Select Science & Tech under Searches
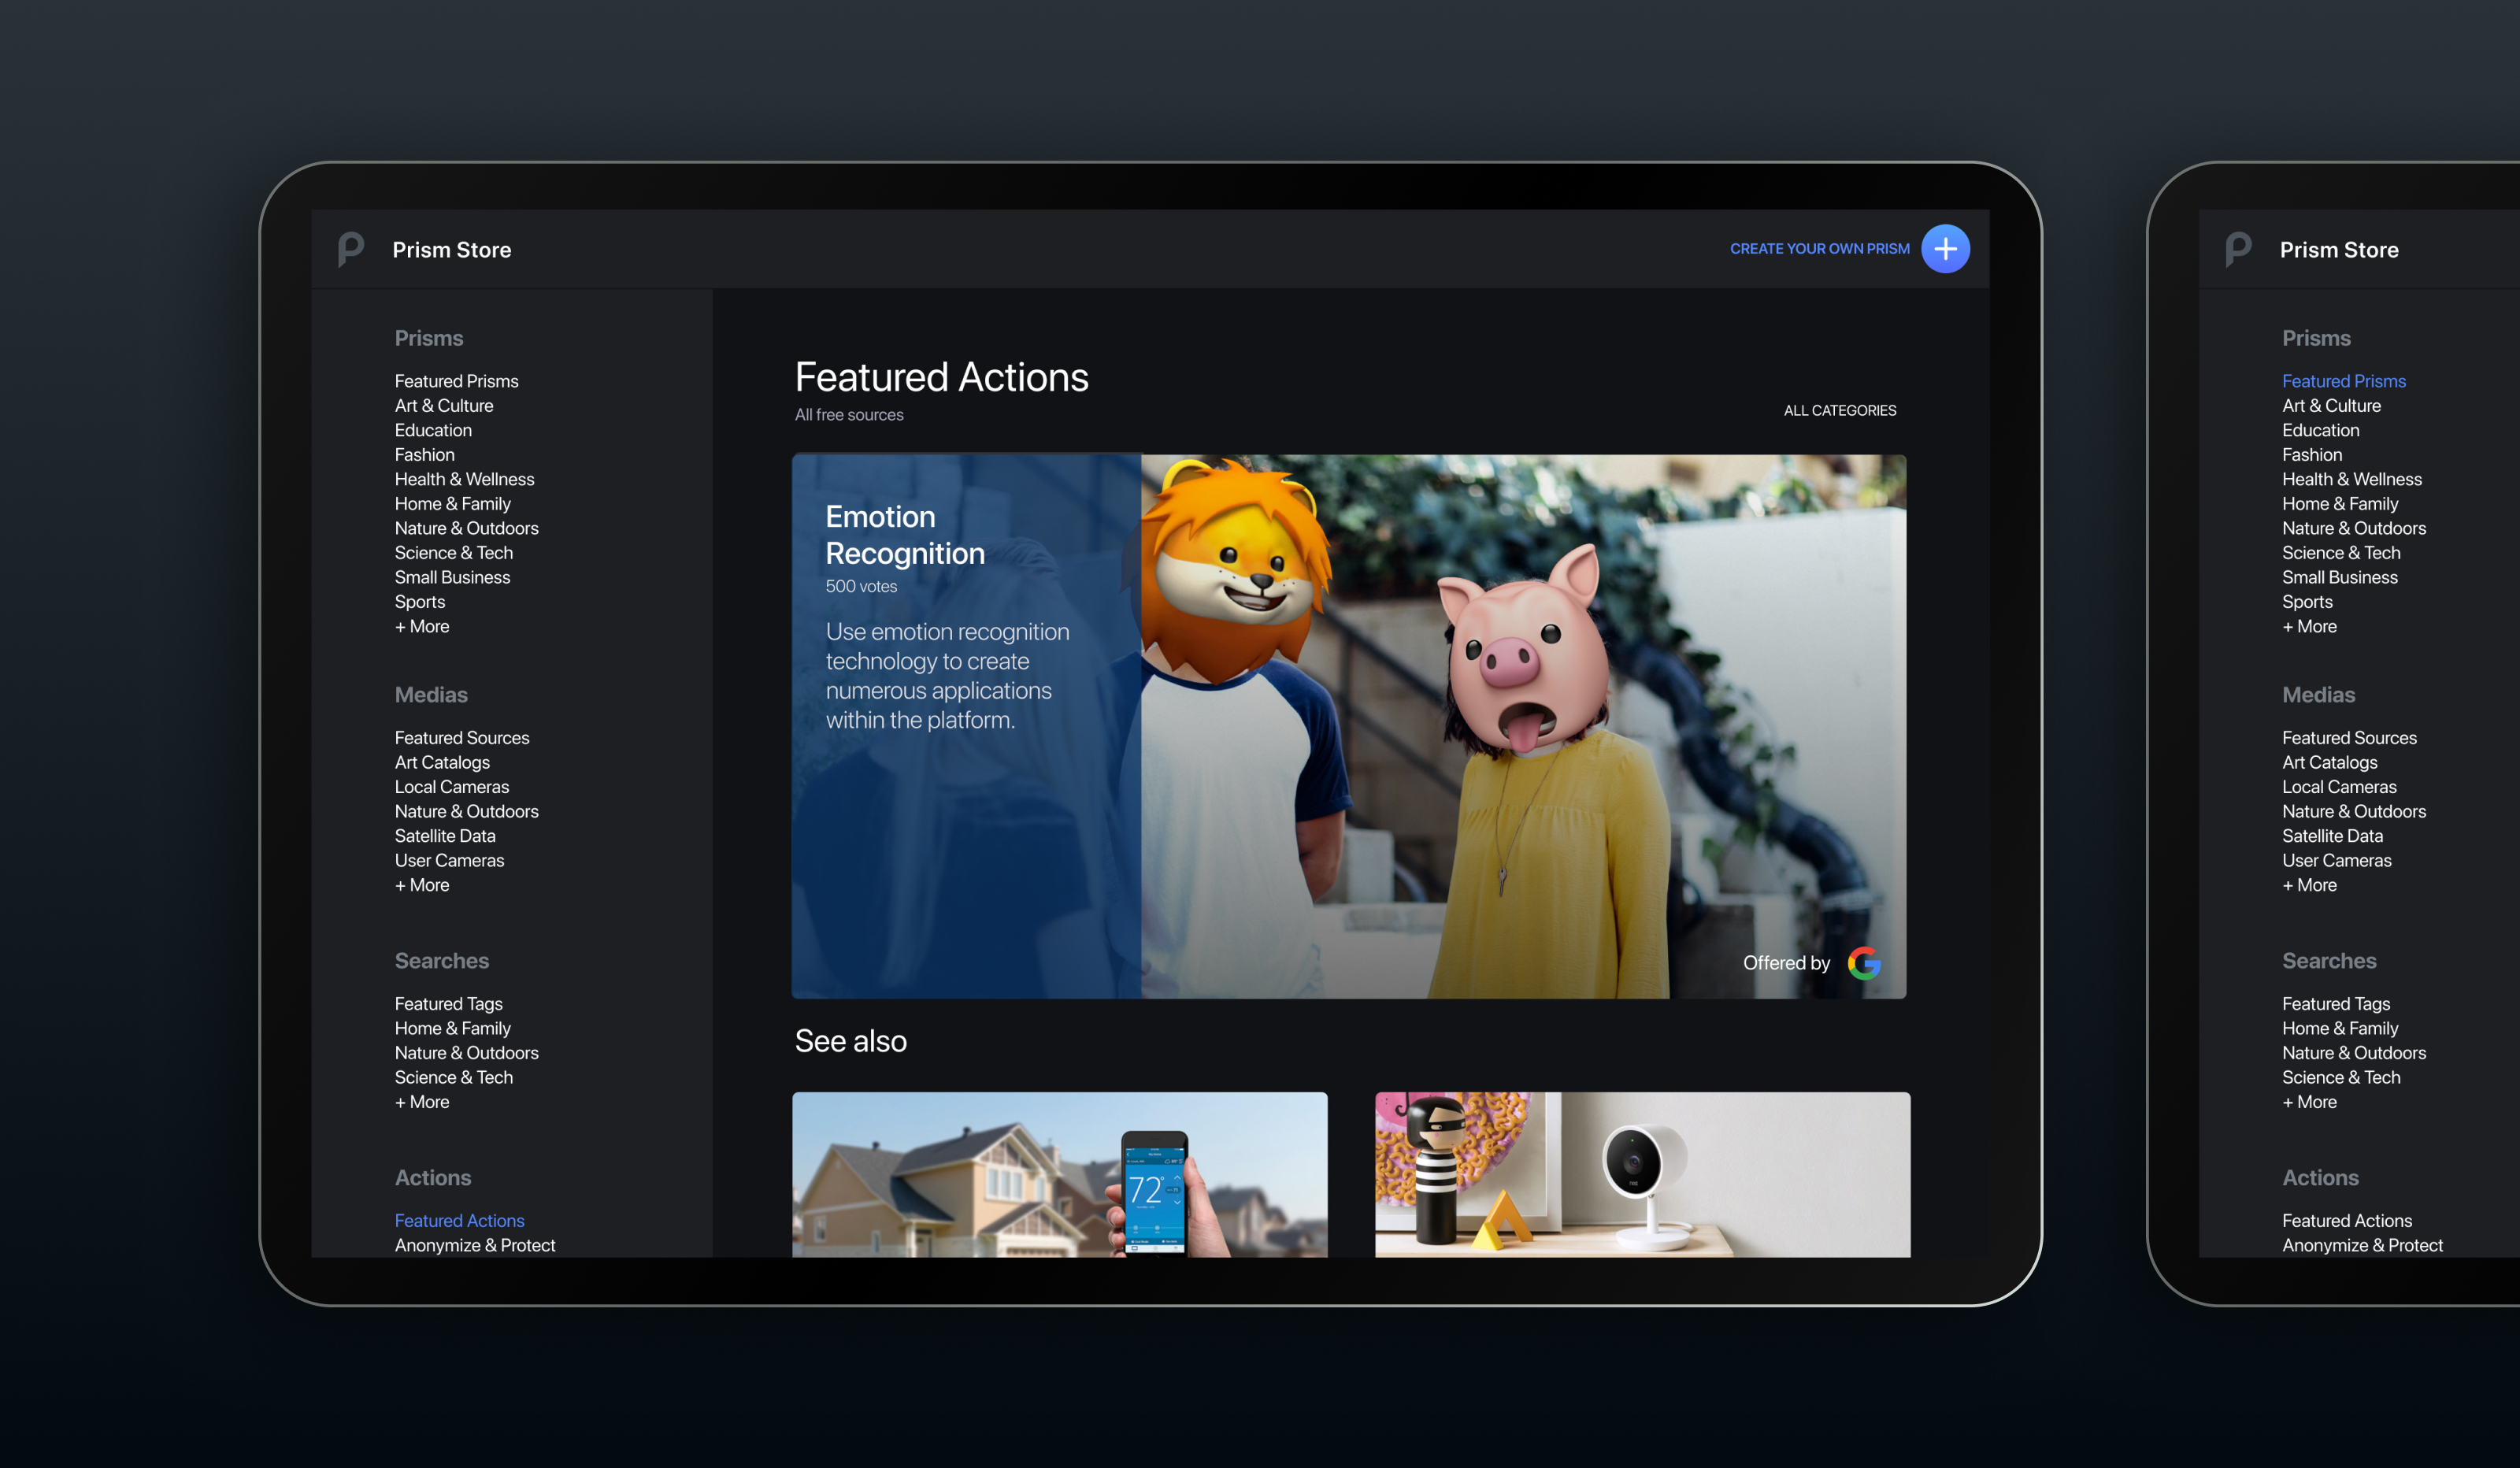The width and height of the screenshot is (2520, 1468). (453, 1077)
